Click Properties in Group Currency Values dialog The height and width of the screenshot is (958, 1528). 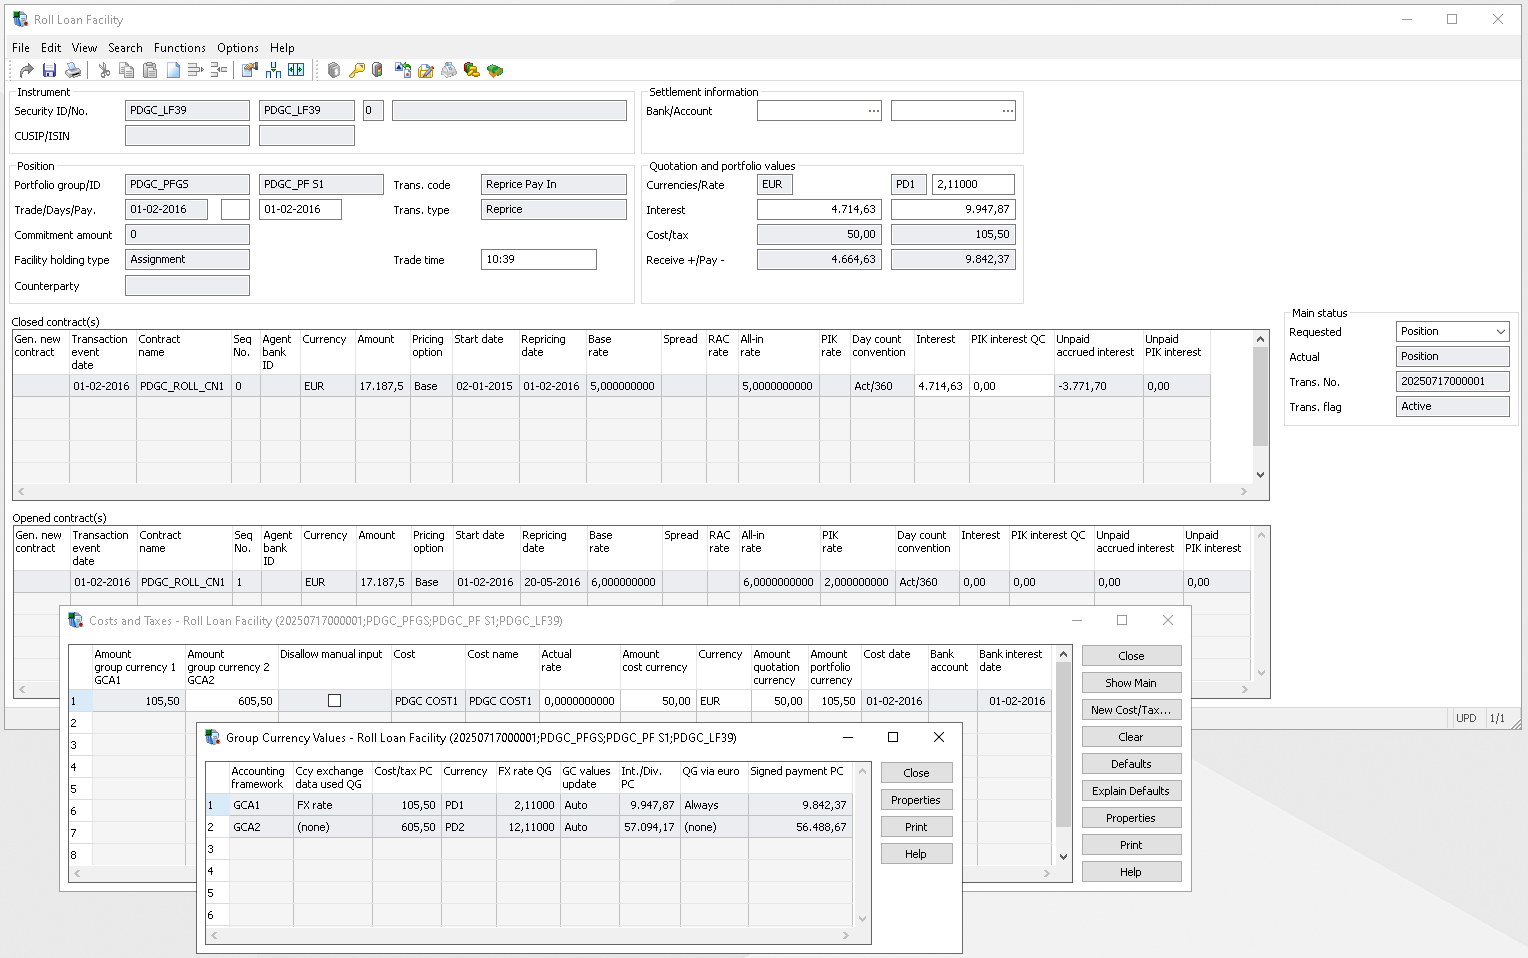tap(915, 800)
